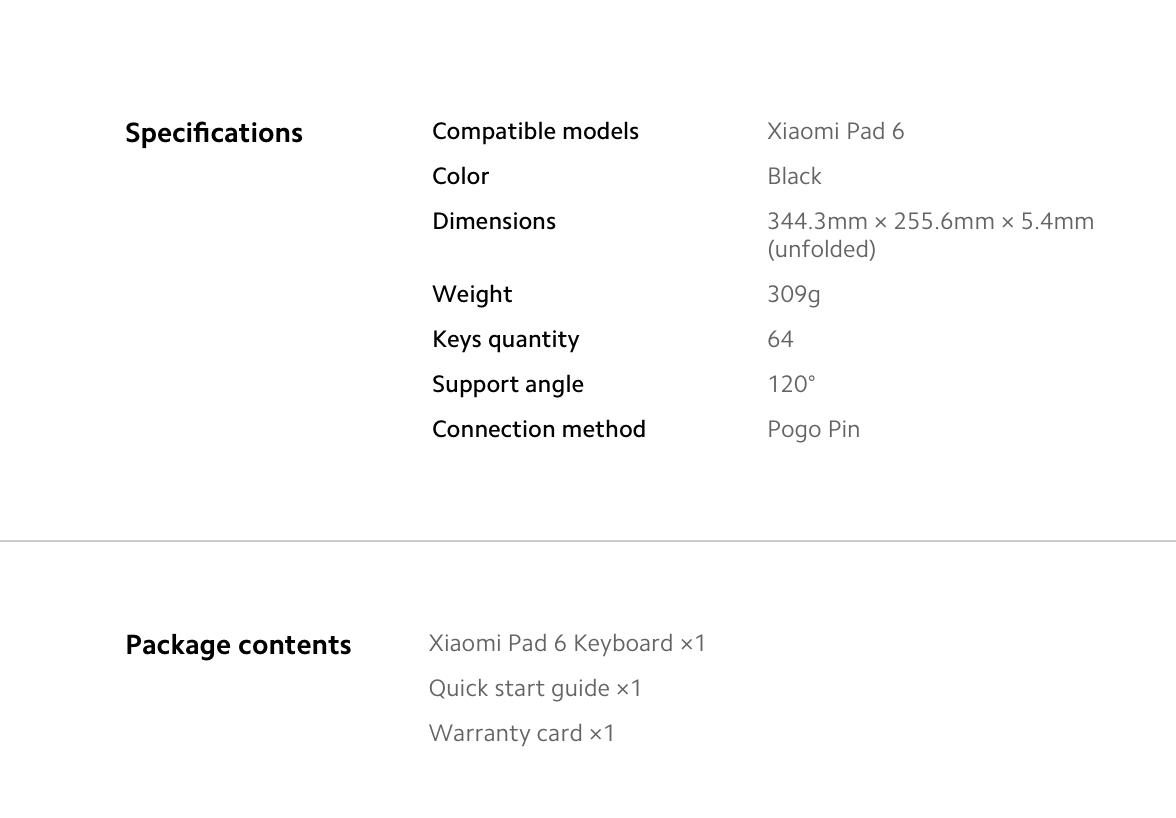The width and height of the screenshot is (1176, 818).
Task: Select the Compatible models label
Action: click(536, 132)
